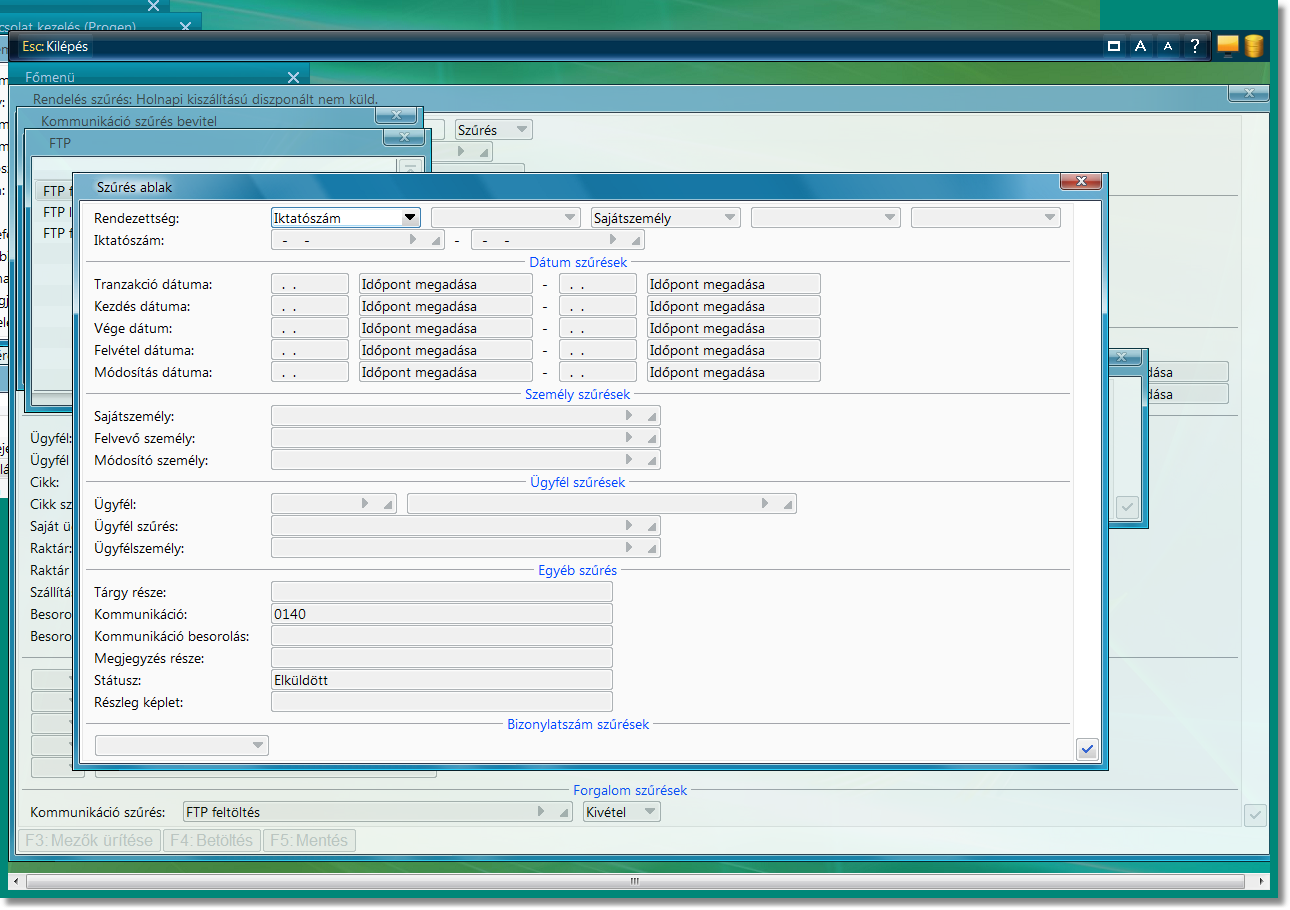The width and height of the screenshot is (1290, 910).
Task: Click the Tranzakció dátuma start date field
Action: pos(310,284)
